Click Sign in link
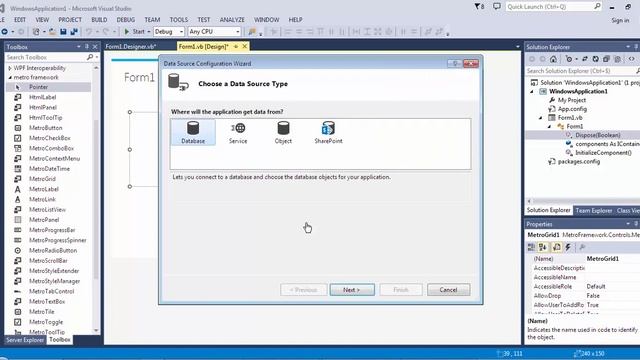Image resolution: width=640 pixels, height=360 pixels. click(x=620, y=20)
